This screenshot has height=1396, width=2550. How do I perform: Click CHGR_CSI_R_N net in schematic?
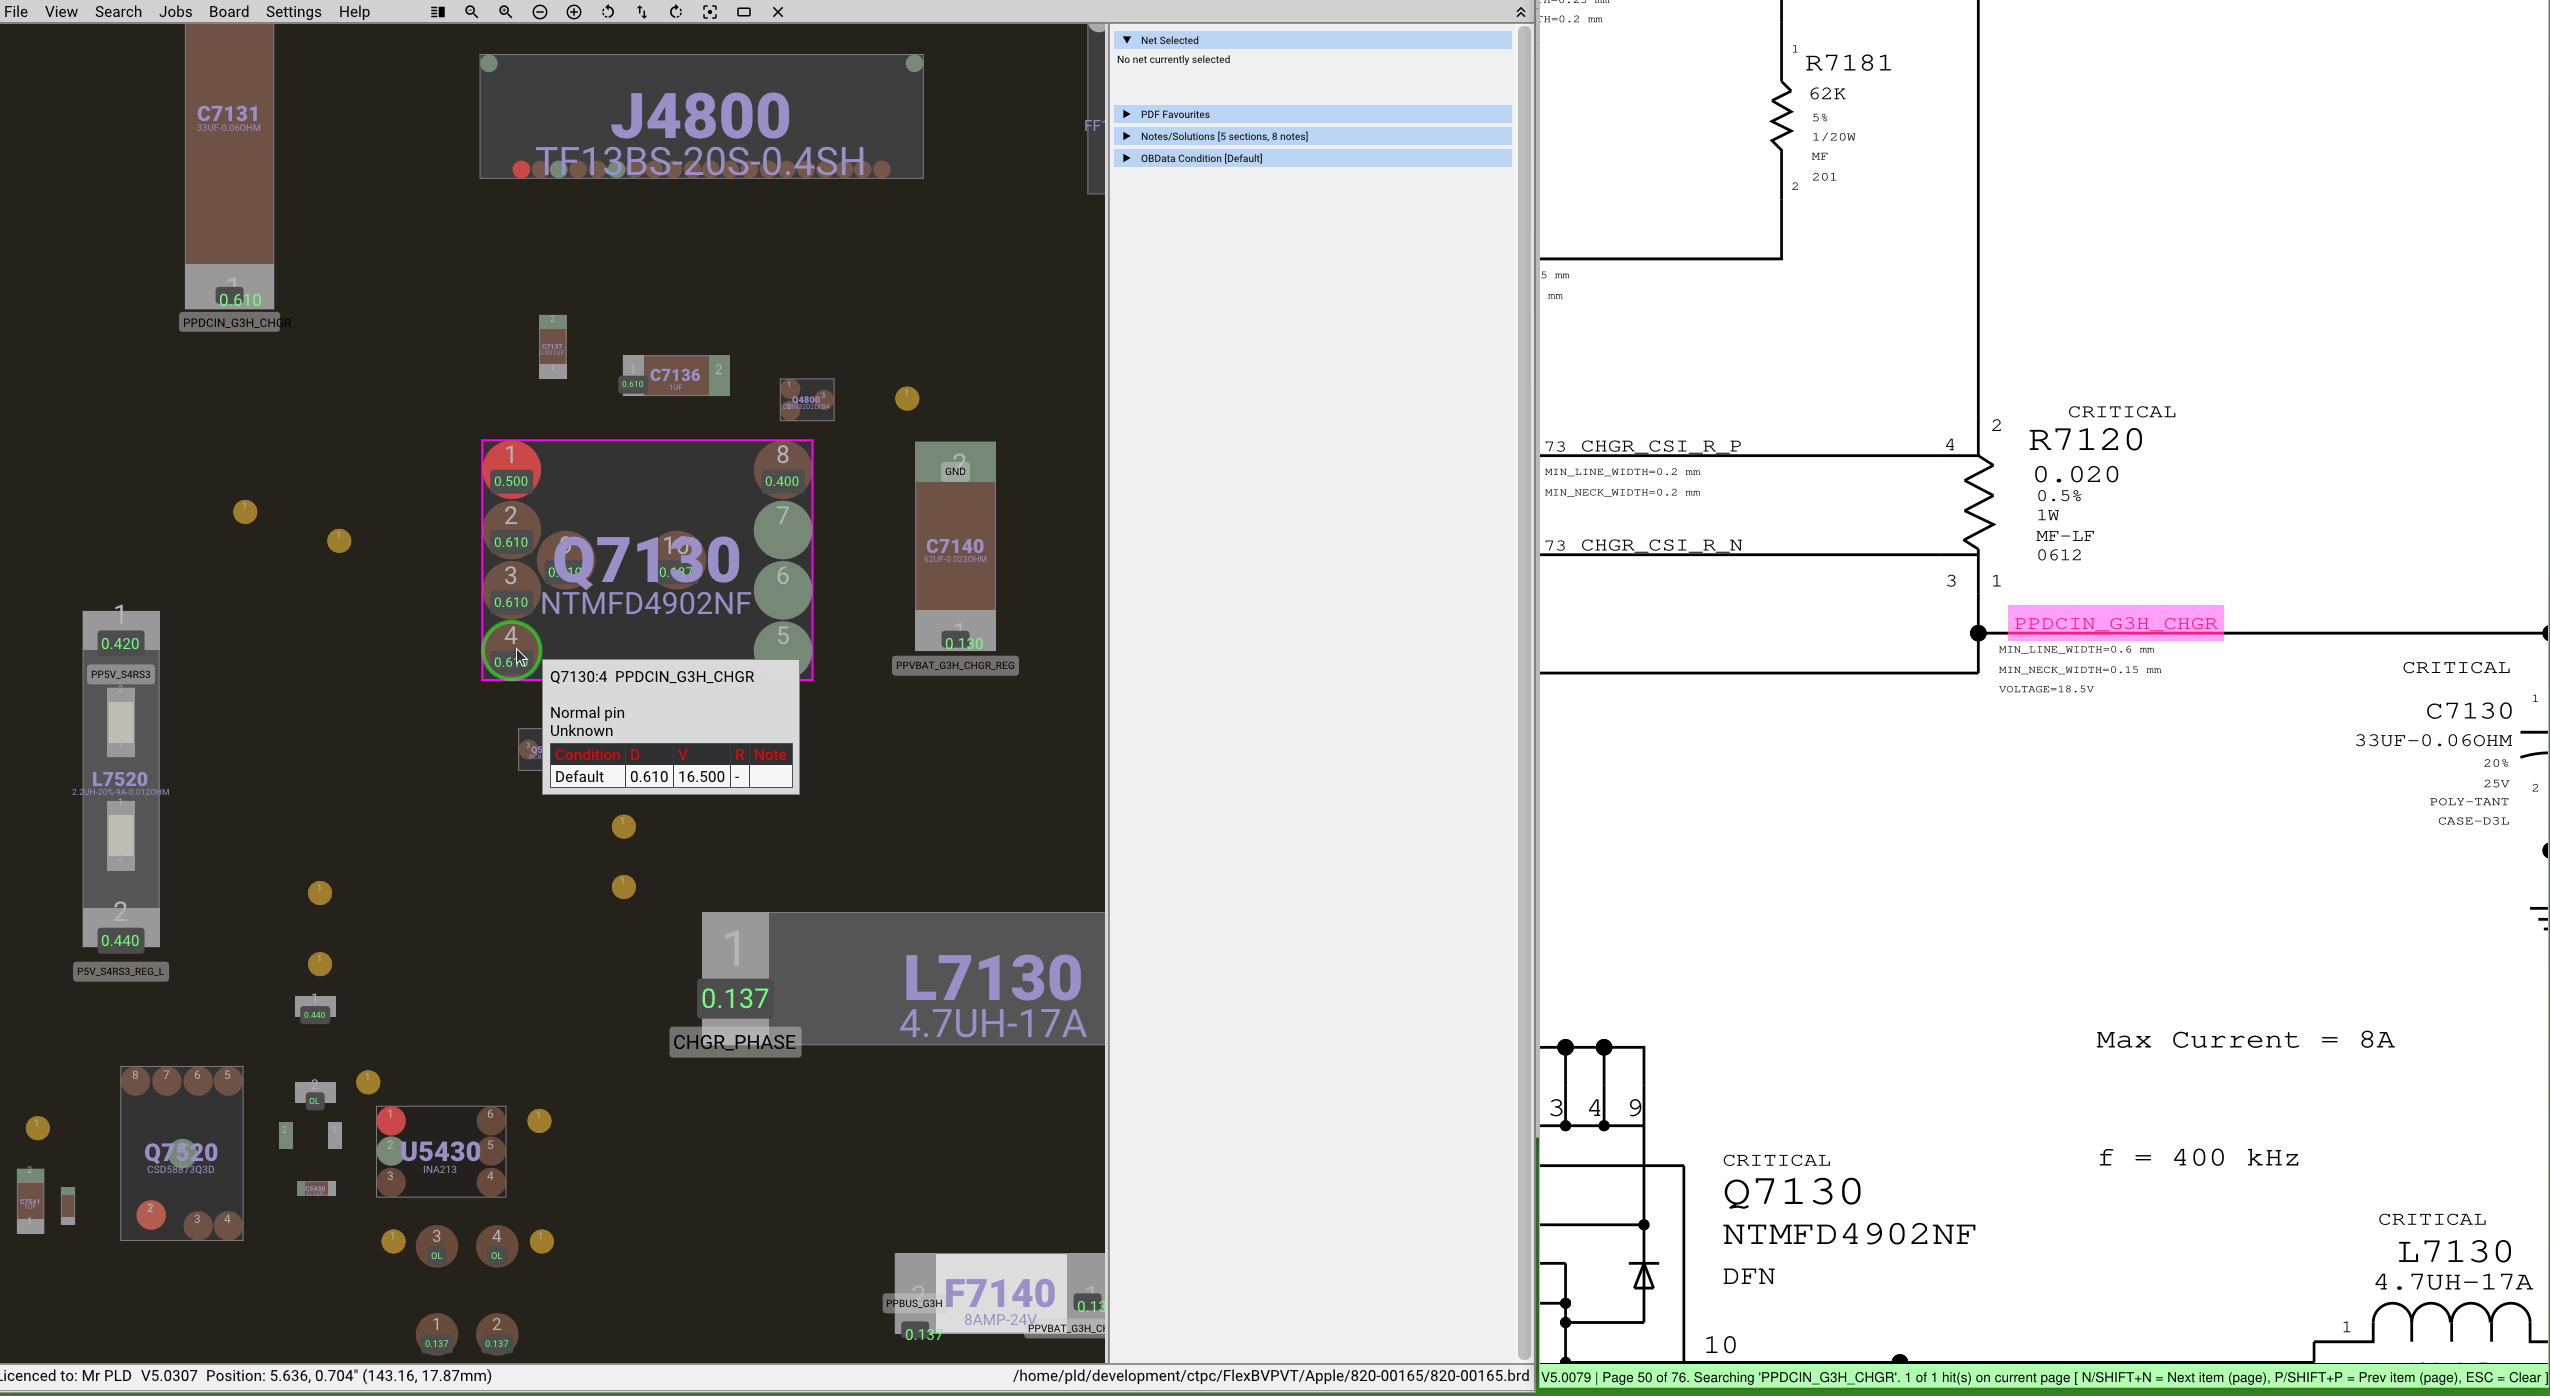(x=1661, y=545)
